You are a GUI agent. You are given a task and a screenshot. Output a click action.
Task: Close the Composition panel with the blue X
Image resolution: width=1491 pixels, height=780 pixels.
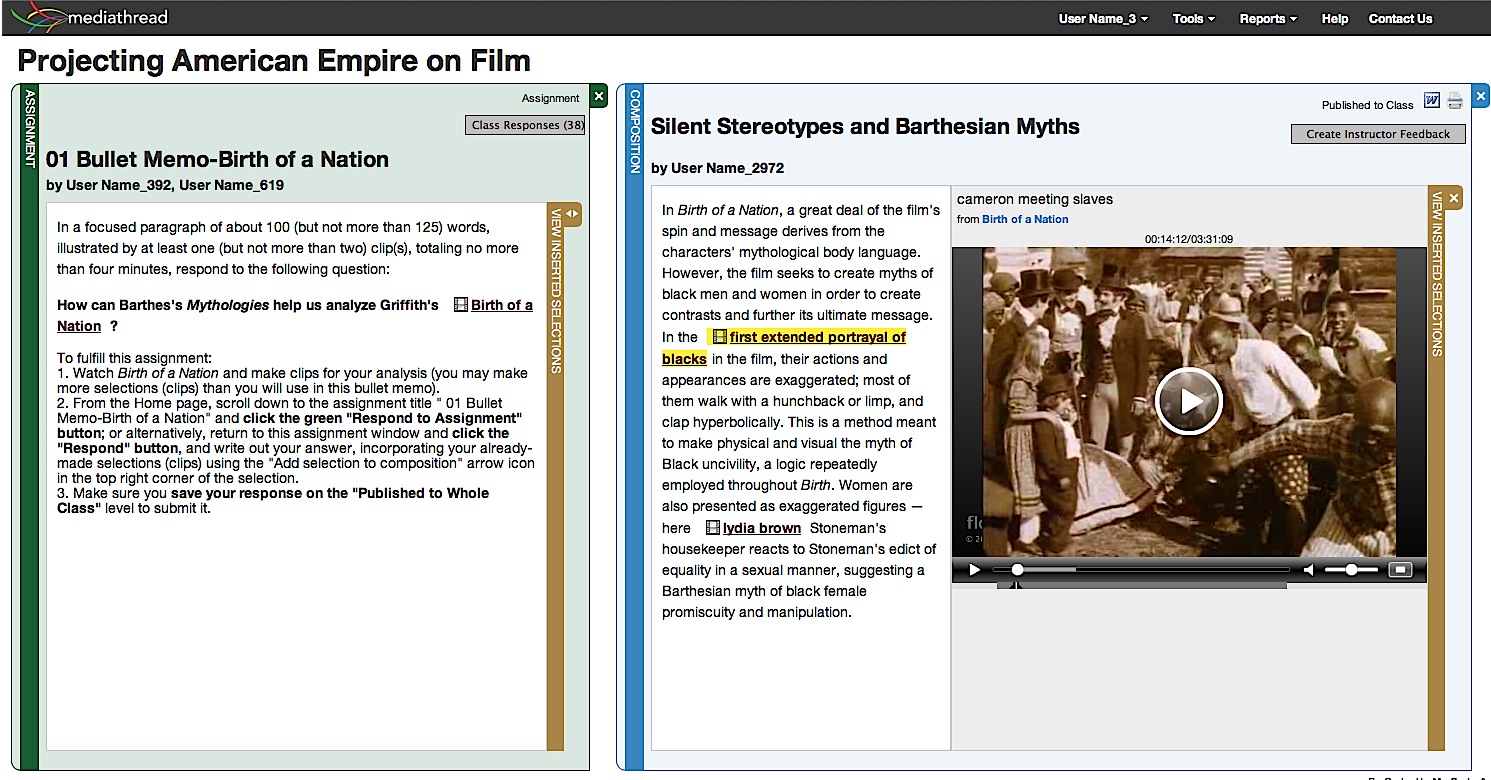(x=1482, y=96)
